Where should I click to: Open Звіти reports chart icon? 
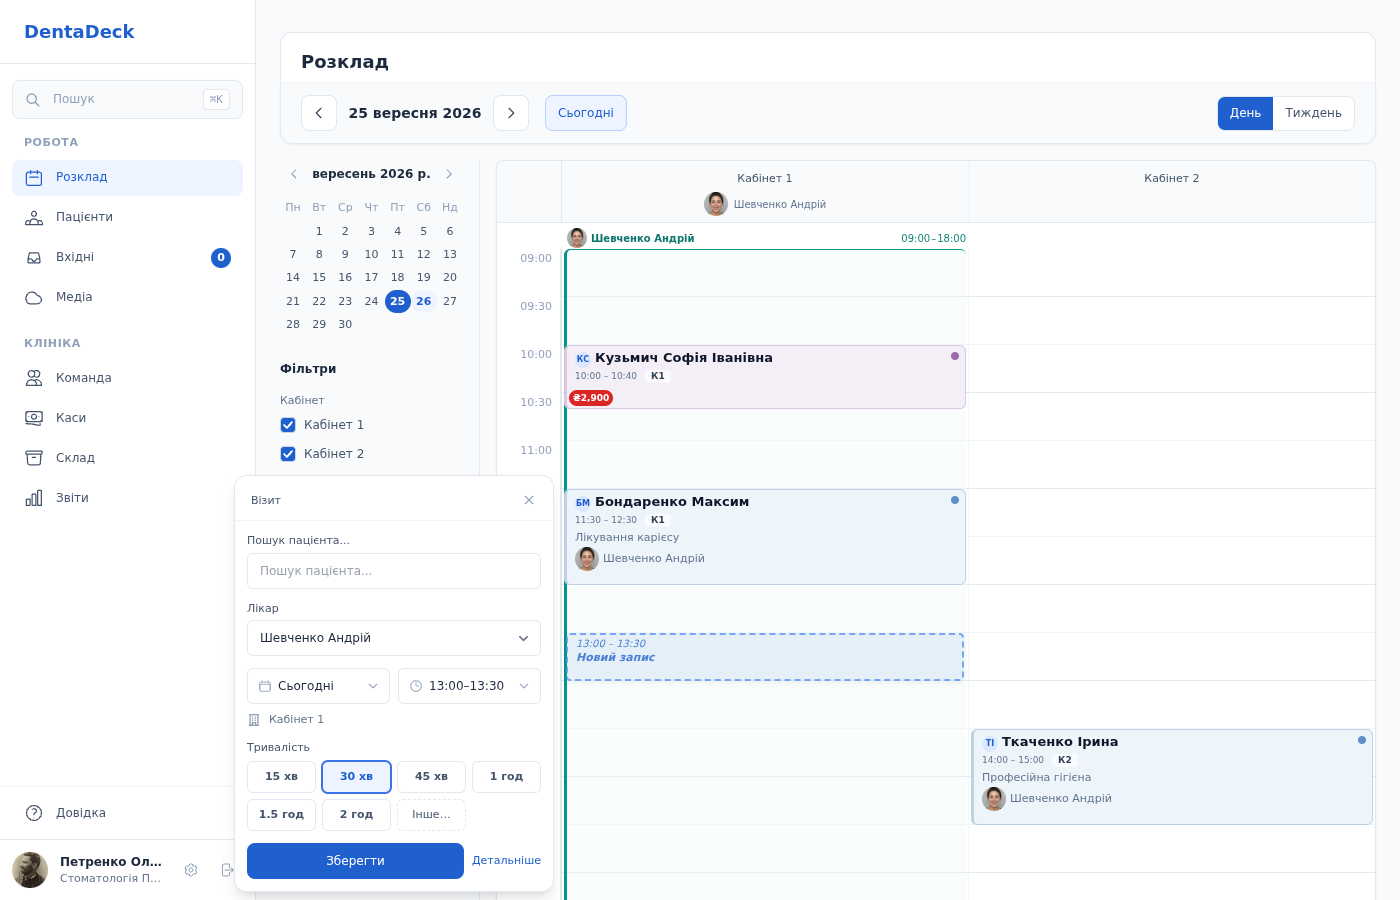click(34, 498)
